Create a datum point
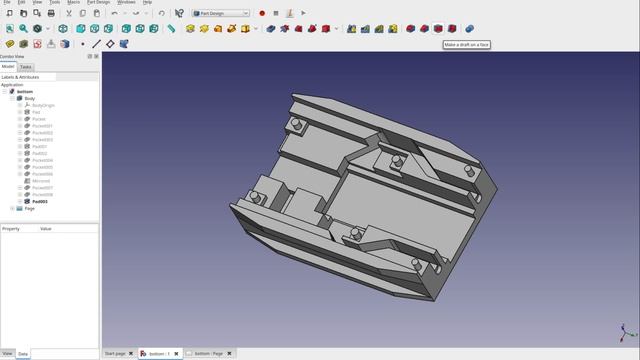640x360 pixels. pos(83,44)
